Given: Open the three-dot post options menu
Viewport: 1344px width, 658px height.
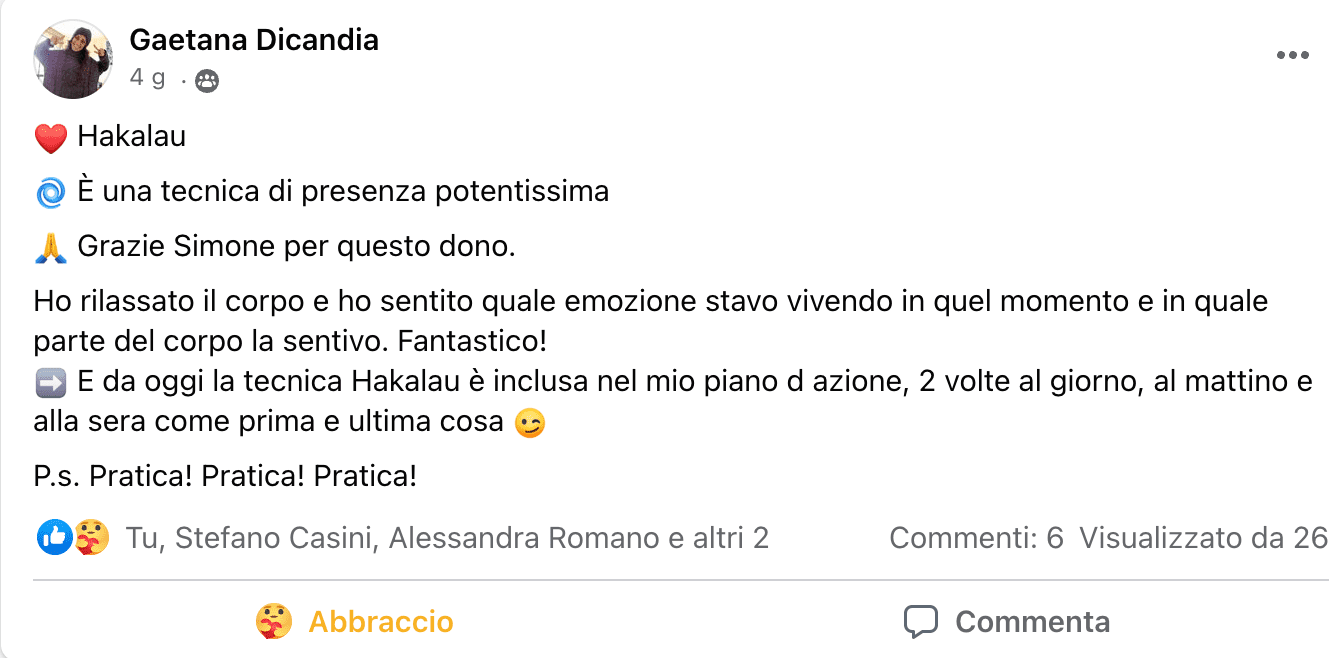Looking at the screenshot, I should [x=1292, y=56].
